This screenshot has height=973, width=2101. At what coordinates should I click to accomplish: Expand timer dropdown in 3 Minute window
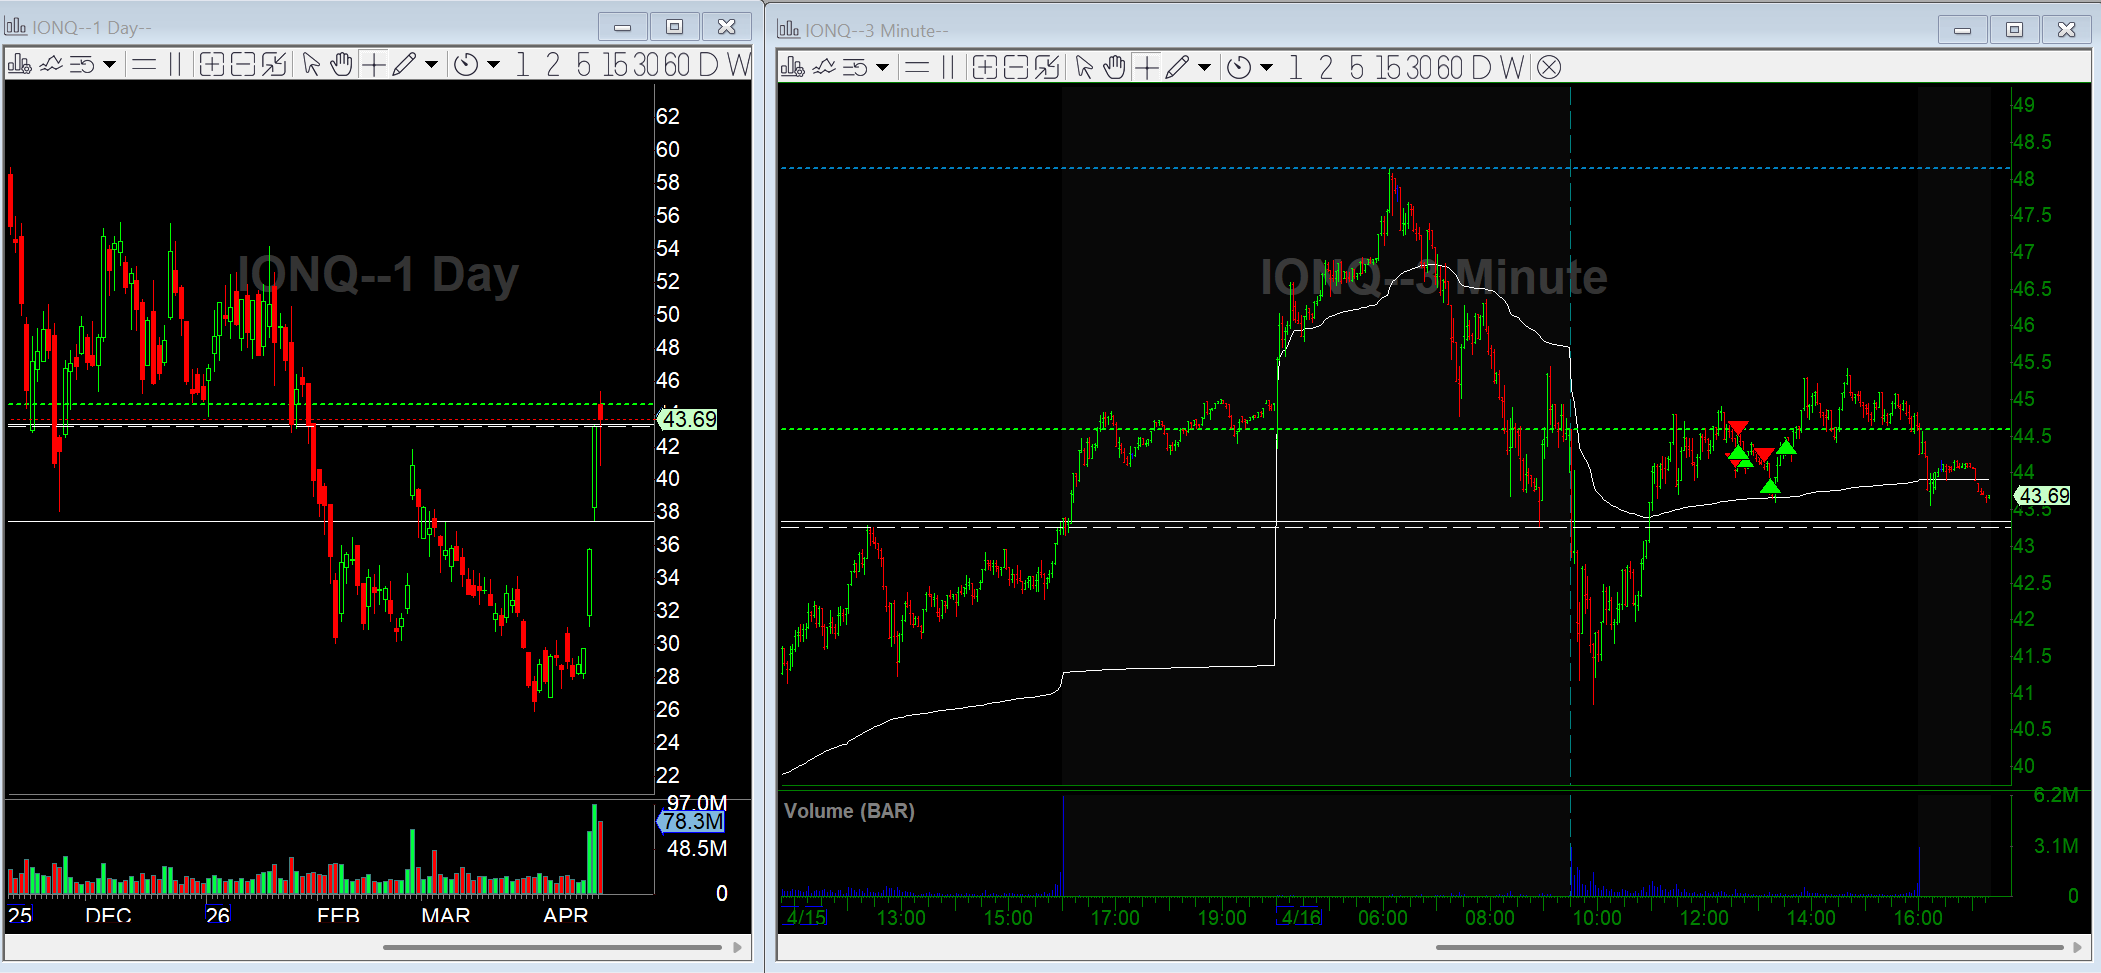[1266, 67]
